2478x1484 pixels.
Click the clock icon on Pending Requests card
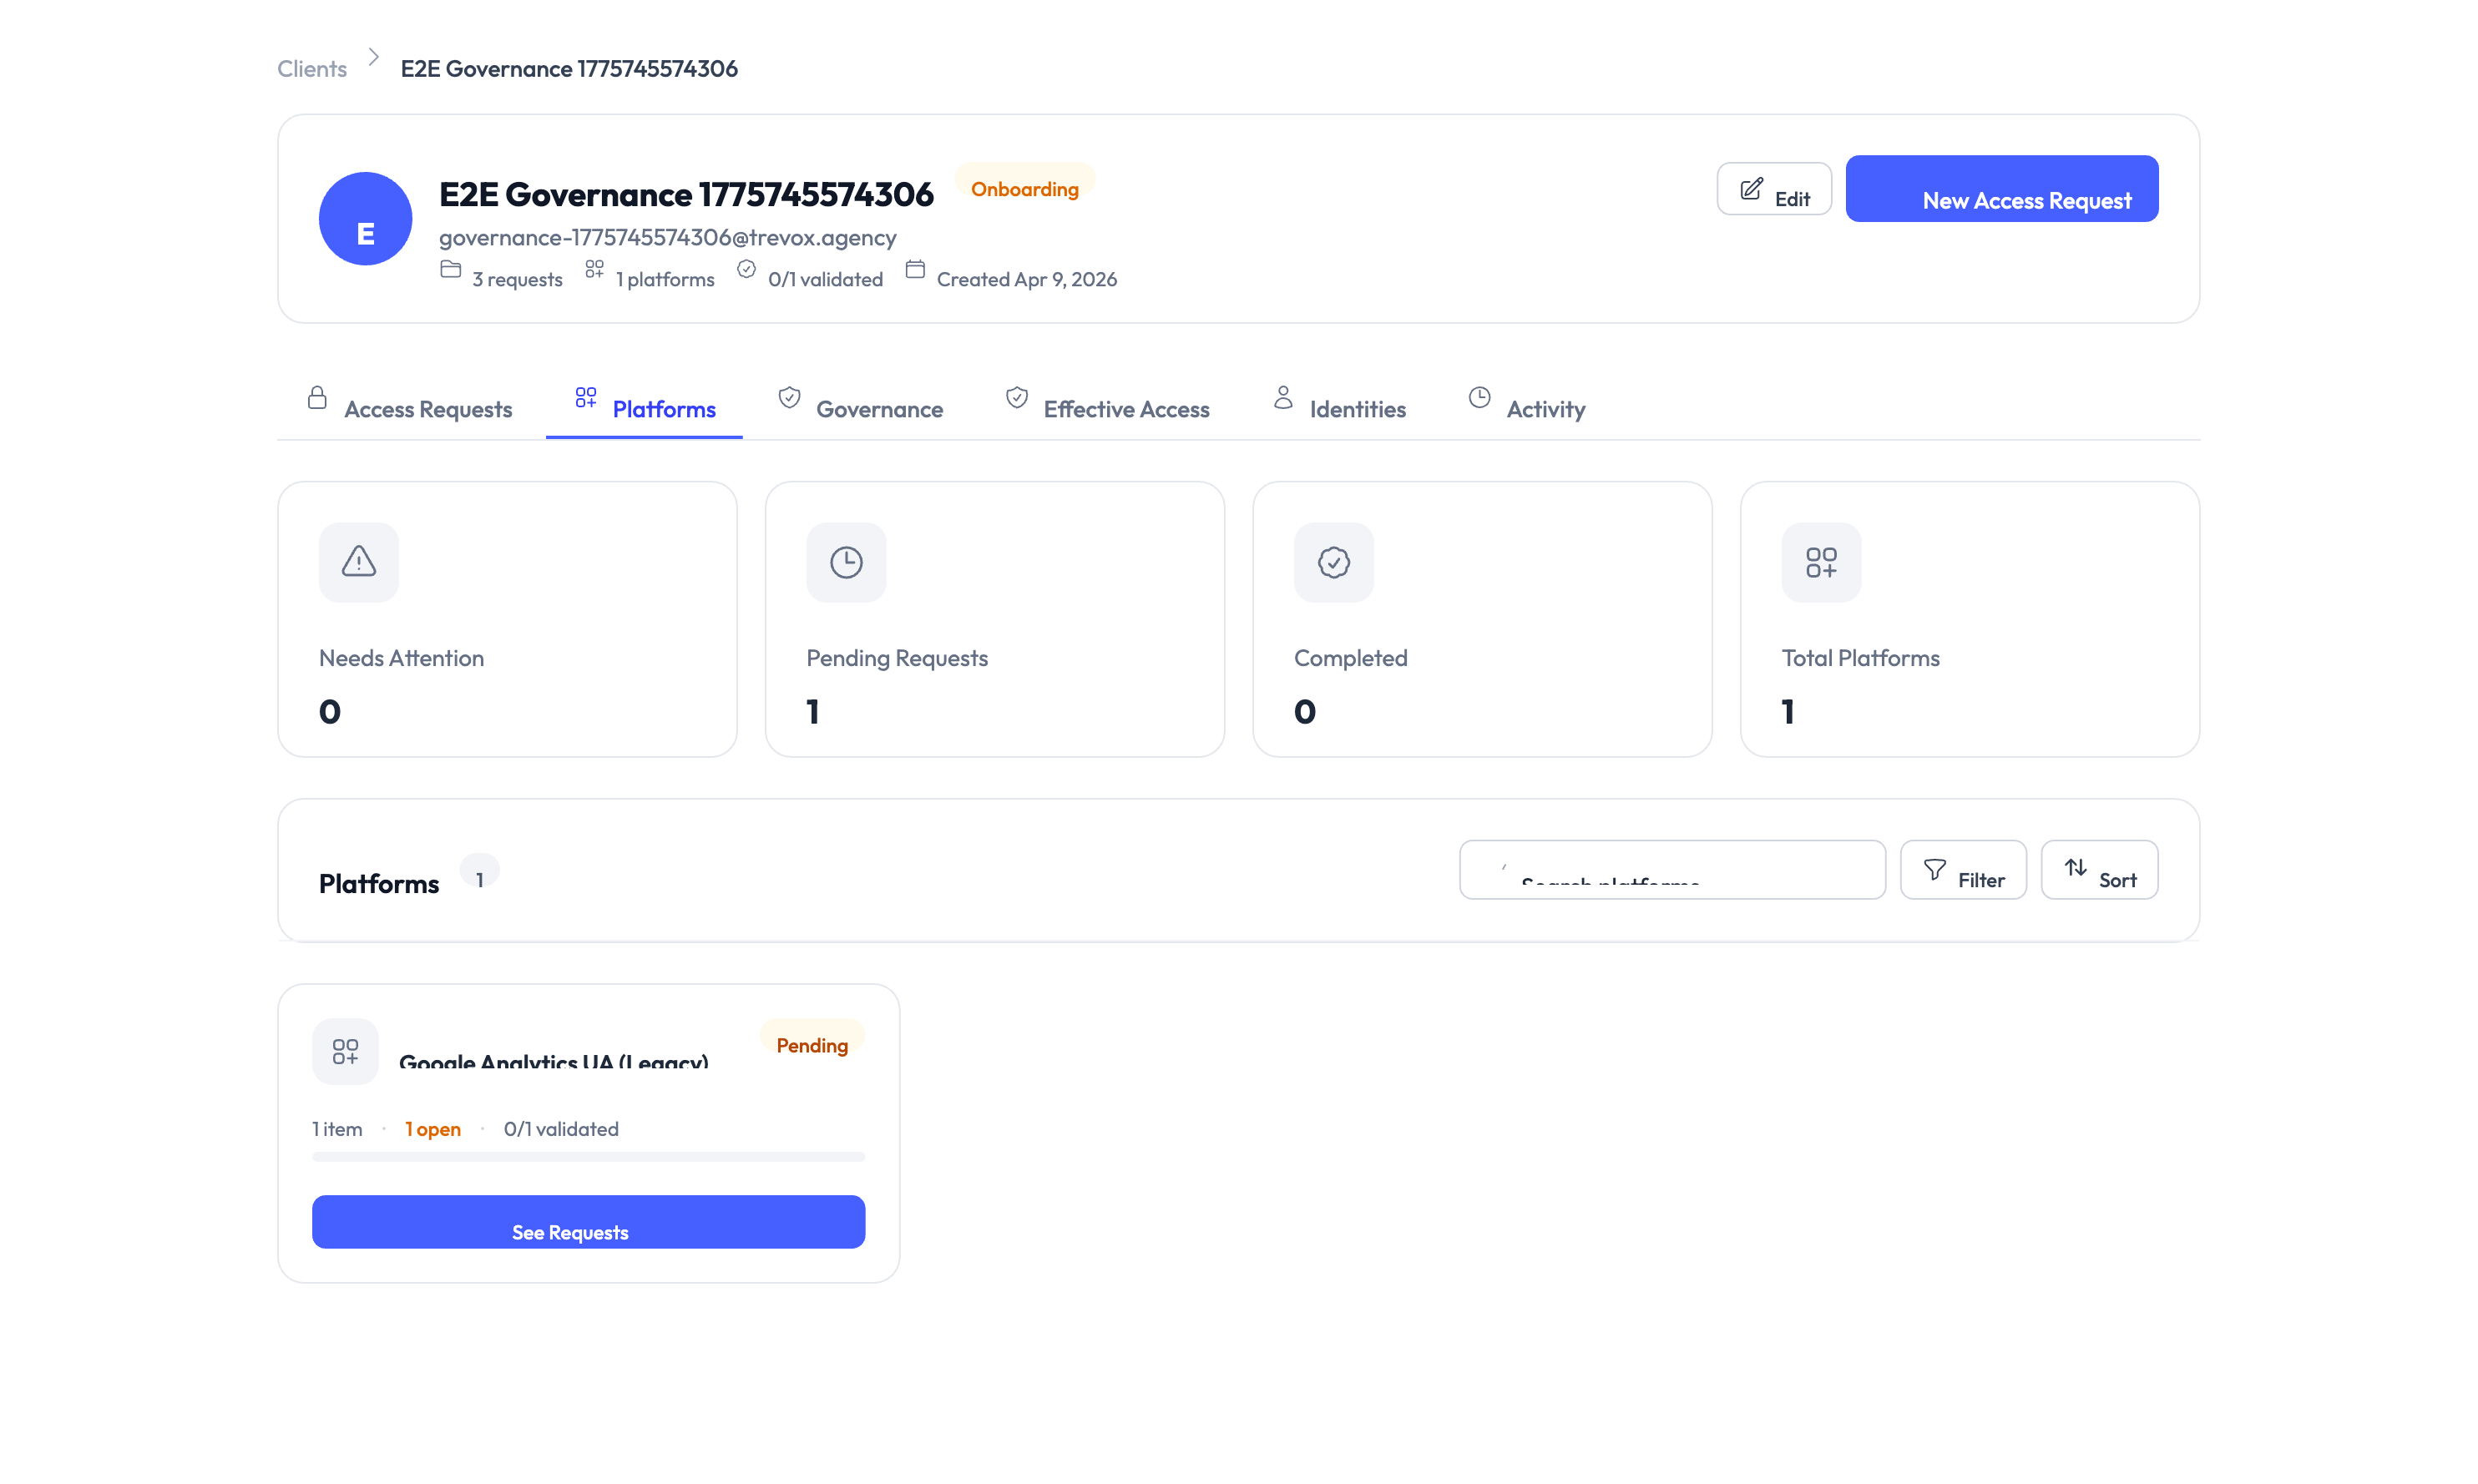coord(845,562)
